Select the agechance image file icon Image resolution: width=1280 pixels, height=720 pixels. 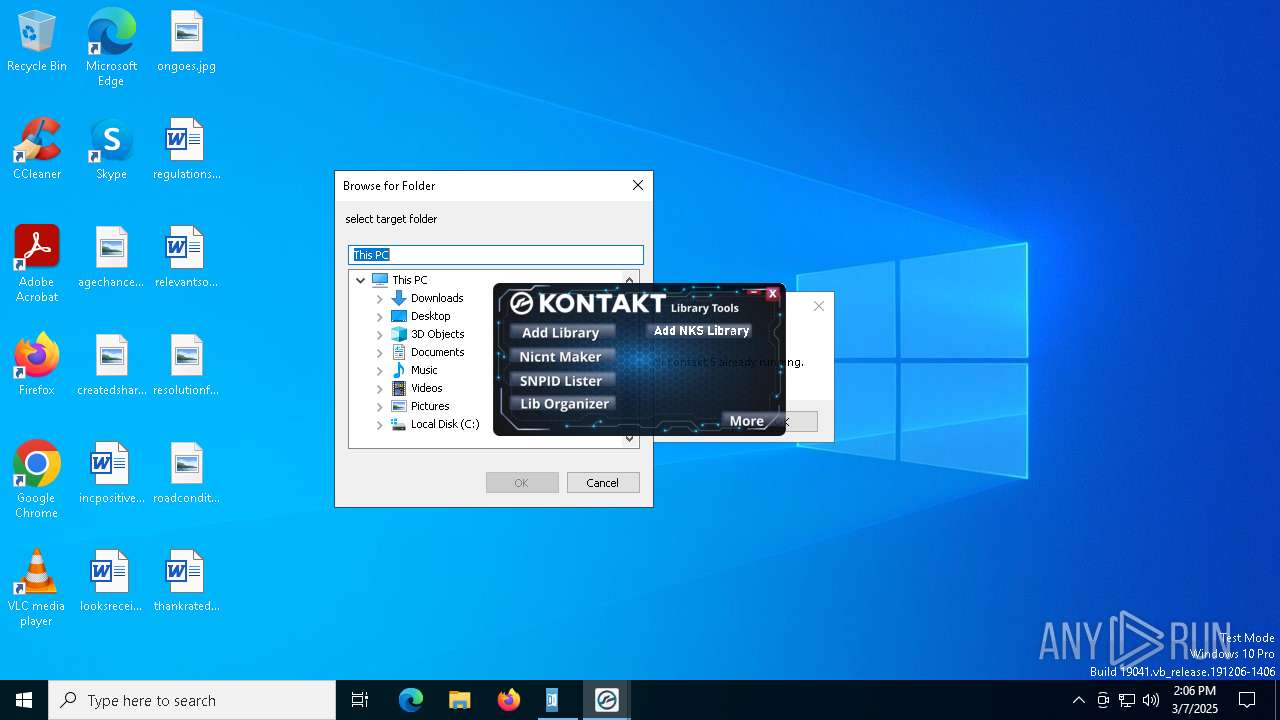coord(111,258)
